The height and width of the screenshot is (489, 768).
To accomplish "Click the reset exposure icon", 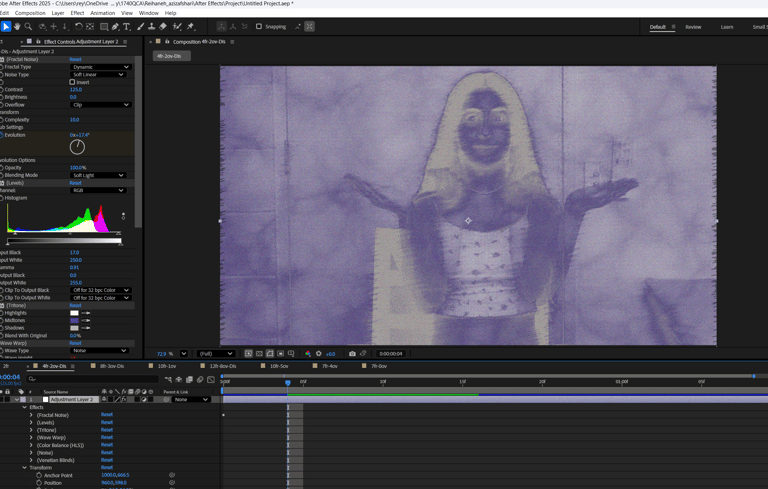I will point(319,353).
